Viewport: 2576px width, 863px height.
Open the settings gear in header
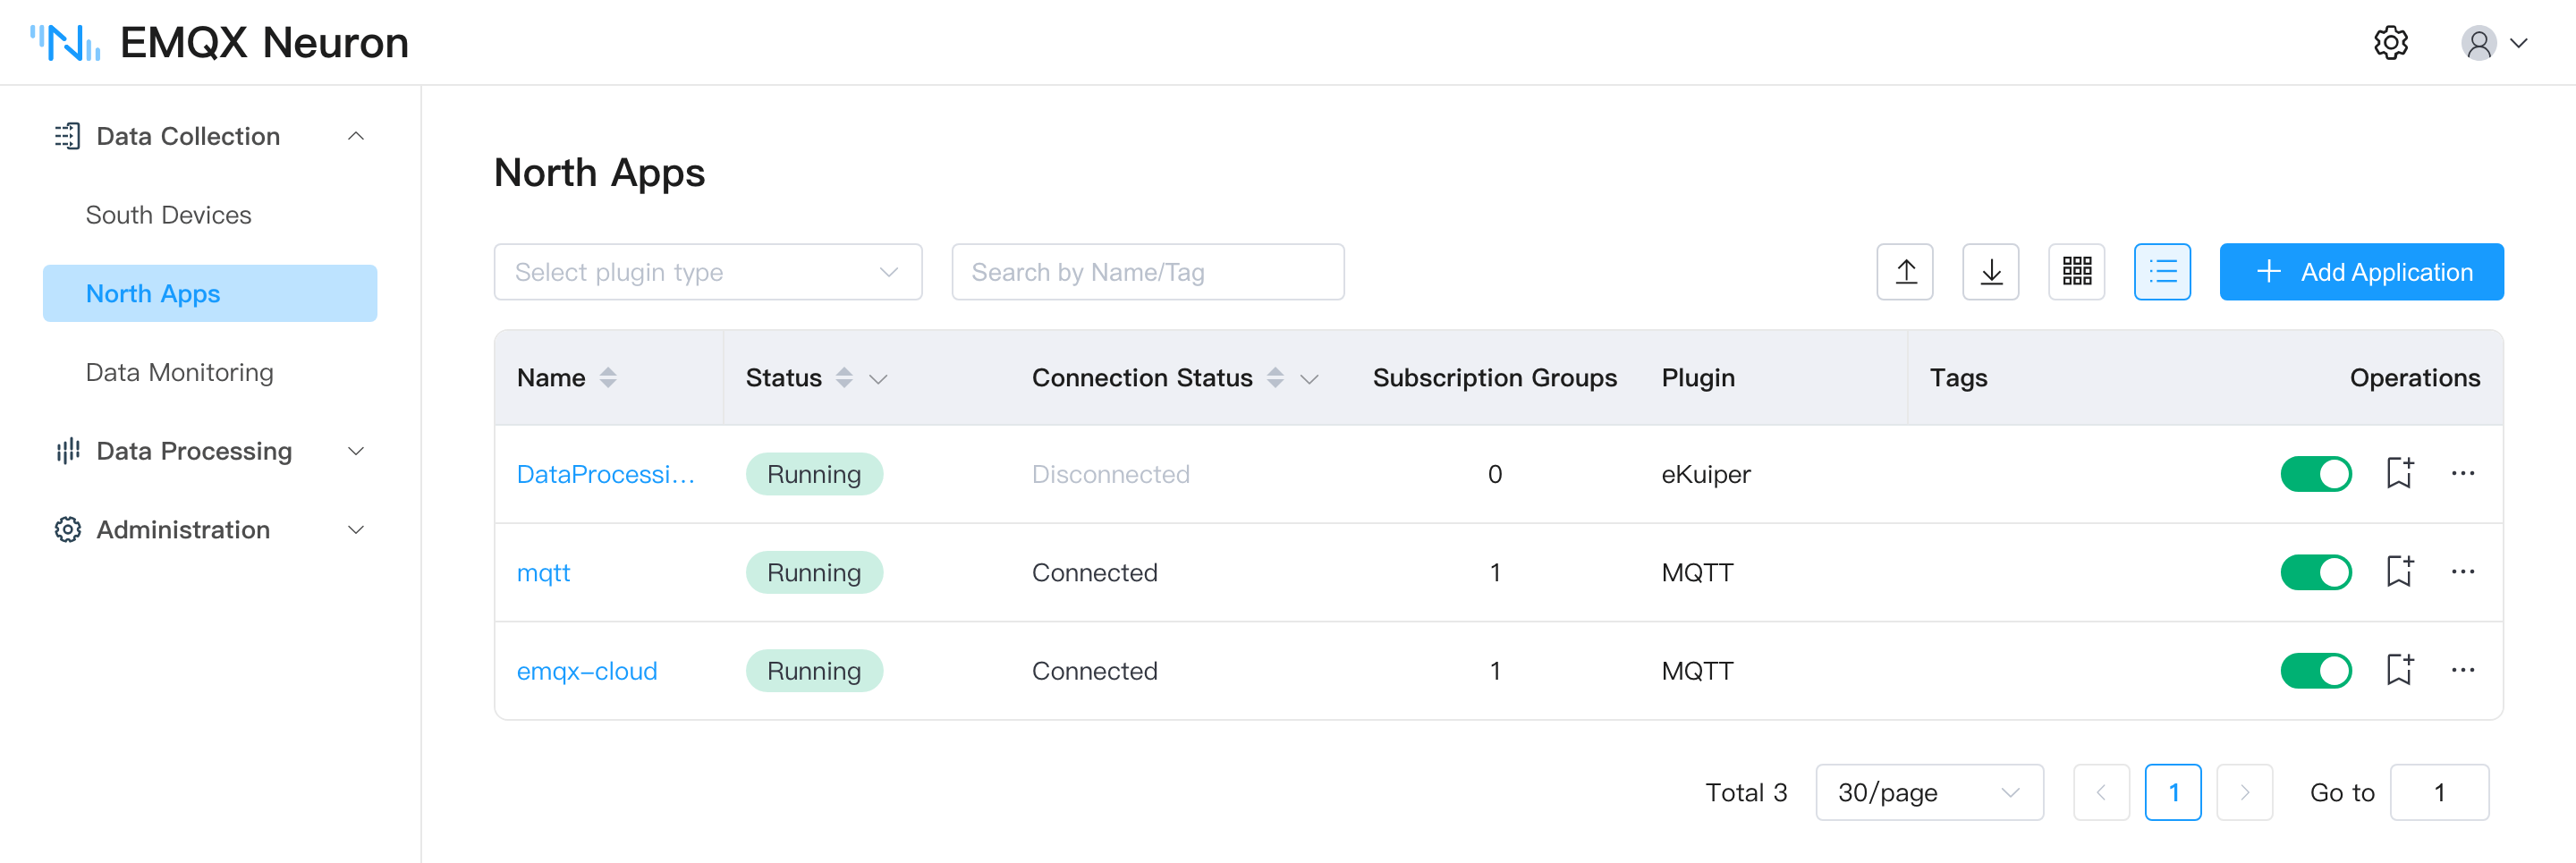click(x=2390, y=43)
